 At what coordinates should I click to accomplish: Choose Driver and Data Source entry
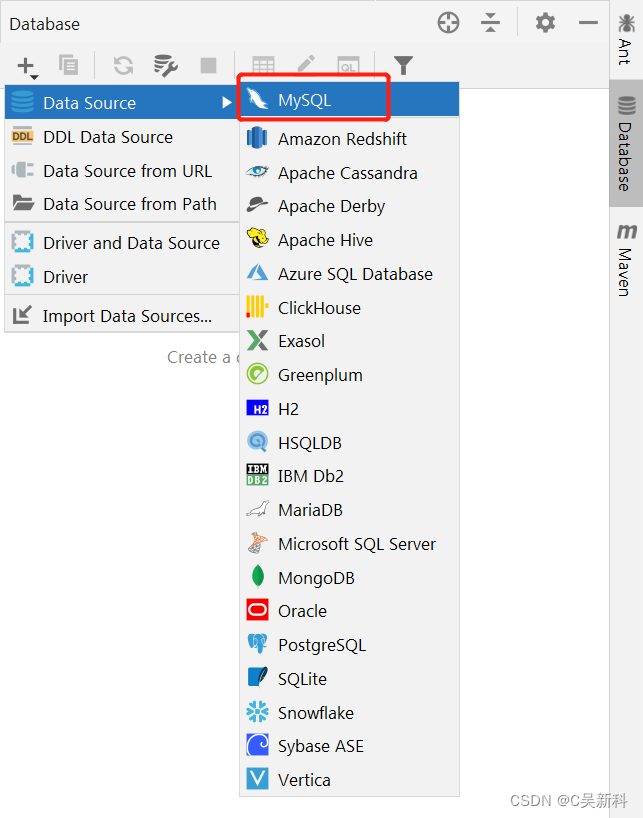pos(122,243)
